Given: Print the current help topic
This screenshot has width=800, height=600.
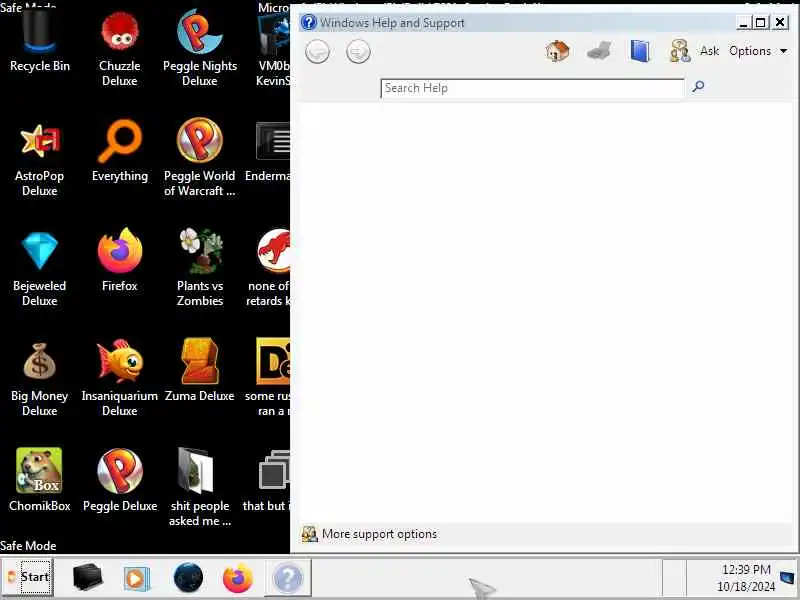Looking at the screenshot, I should click(x=599, y=51).
